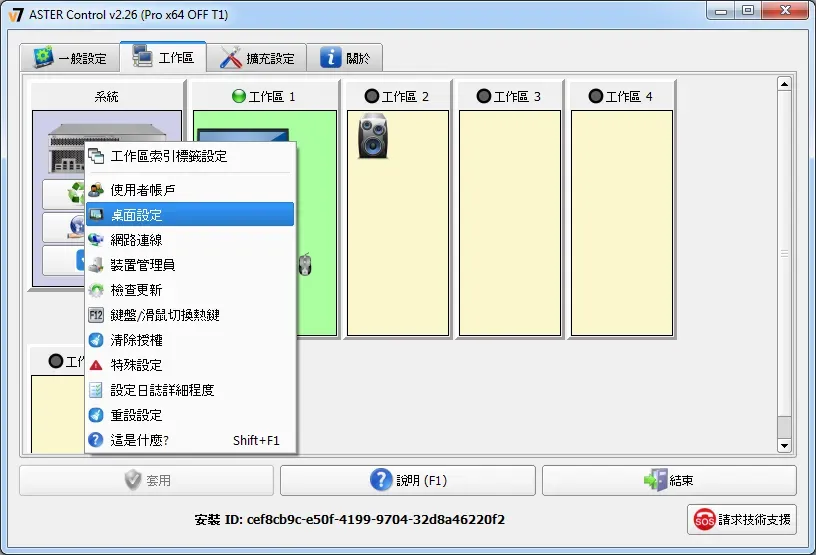Click the red triangle icon beside 特殊設定
The image size is (816, 555).
96,365
